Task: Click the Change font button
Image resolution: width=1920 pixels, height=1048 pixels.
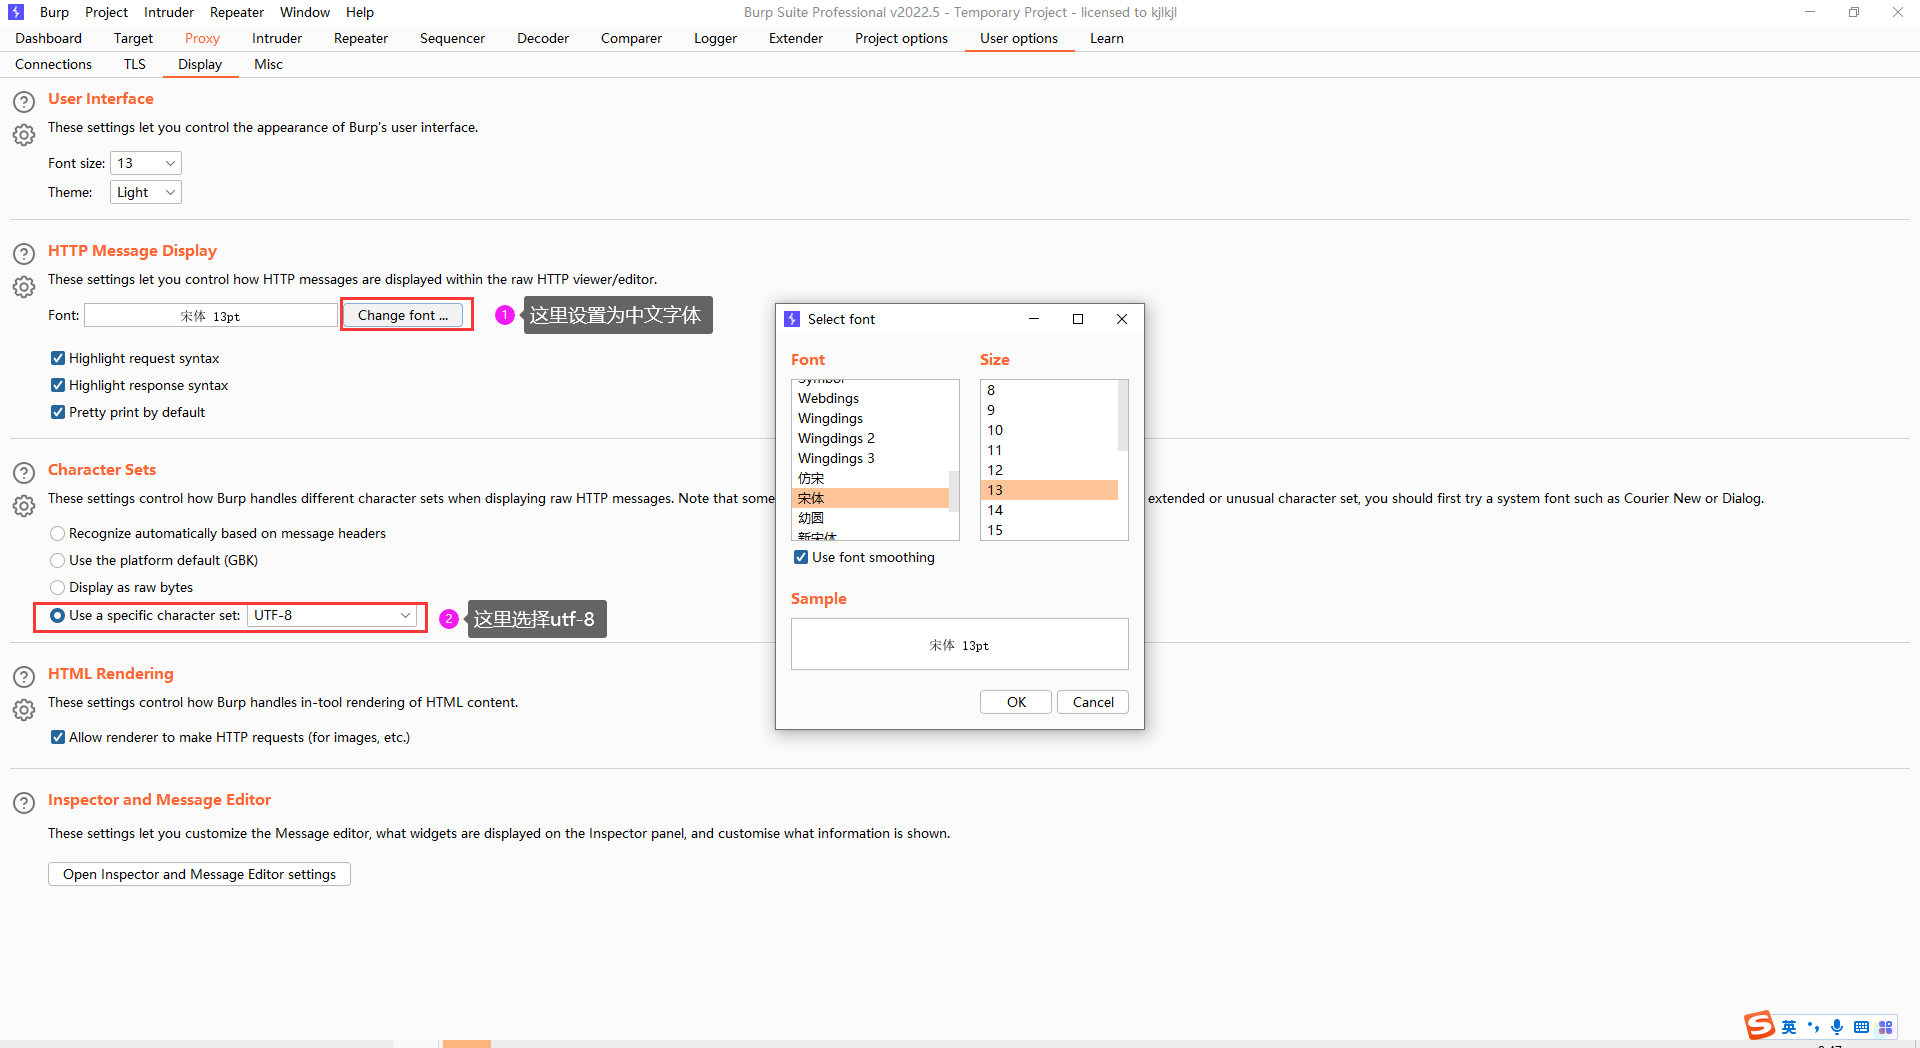Action: point(403,315)
